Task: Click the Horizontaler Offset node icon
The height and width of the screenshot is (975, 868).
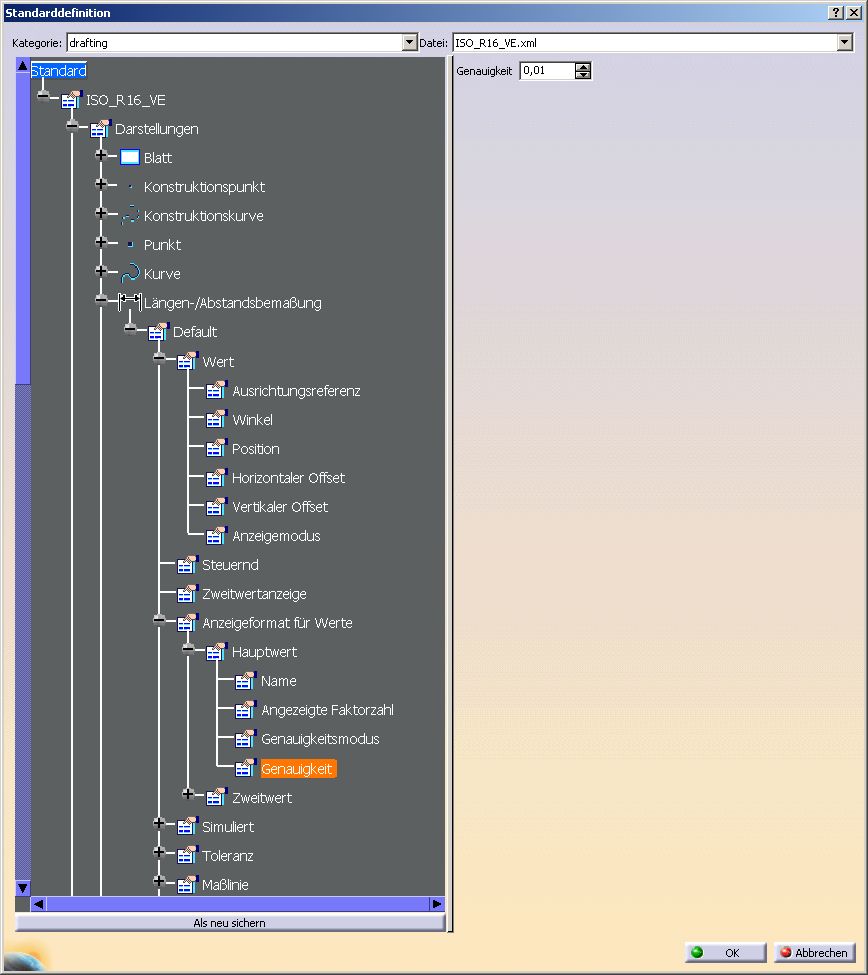Action: pyautogui.click(x=216, y=477)
